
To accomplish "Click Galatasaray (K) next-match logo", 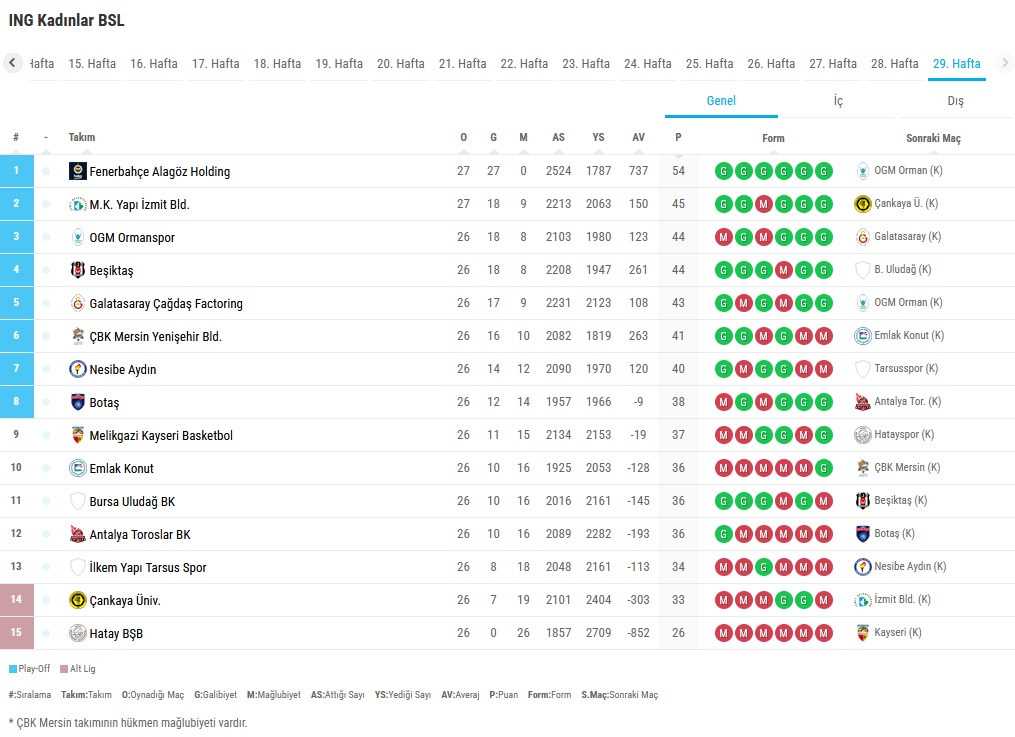I will (x=862, y=237).
